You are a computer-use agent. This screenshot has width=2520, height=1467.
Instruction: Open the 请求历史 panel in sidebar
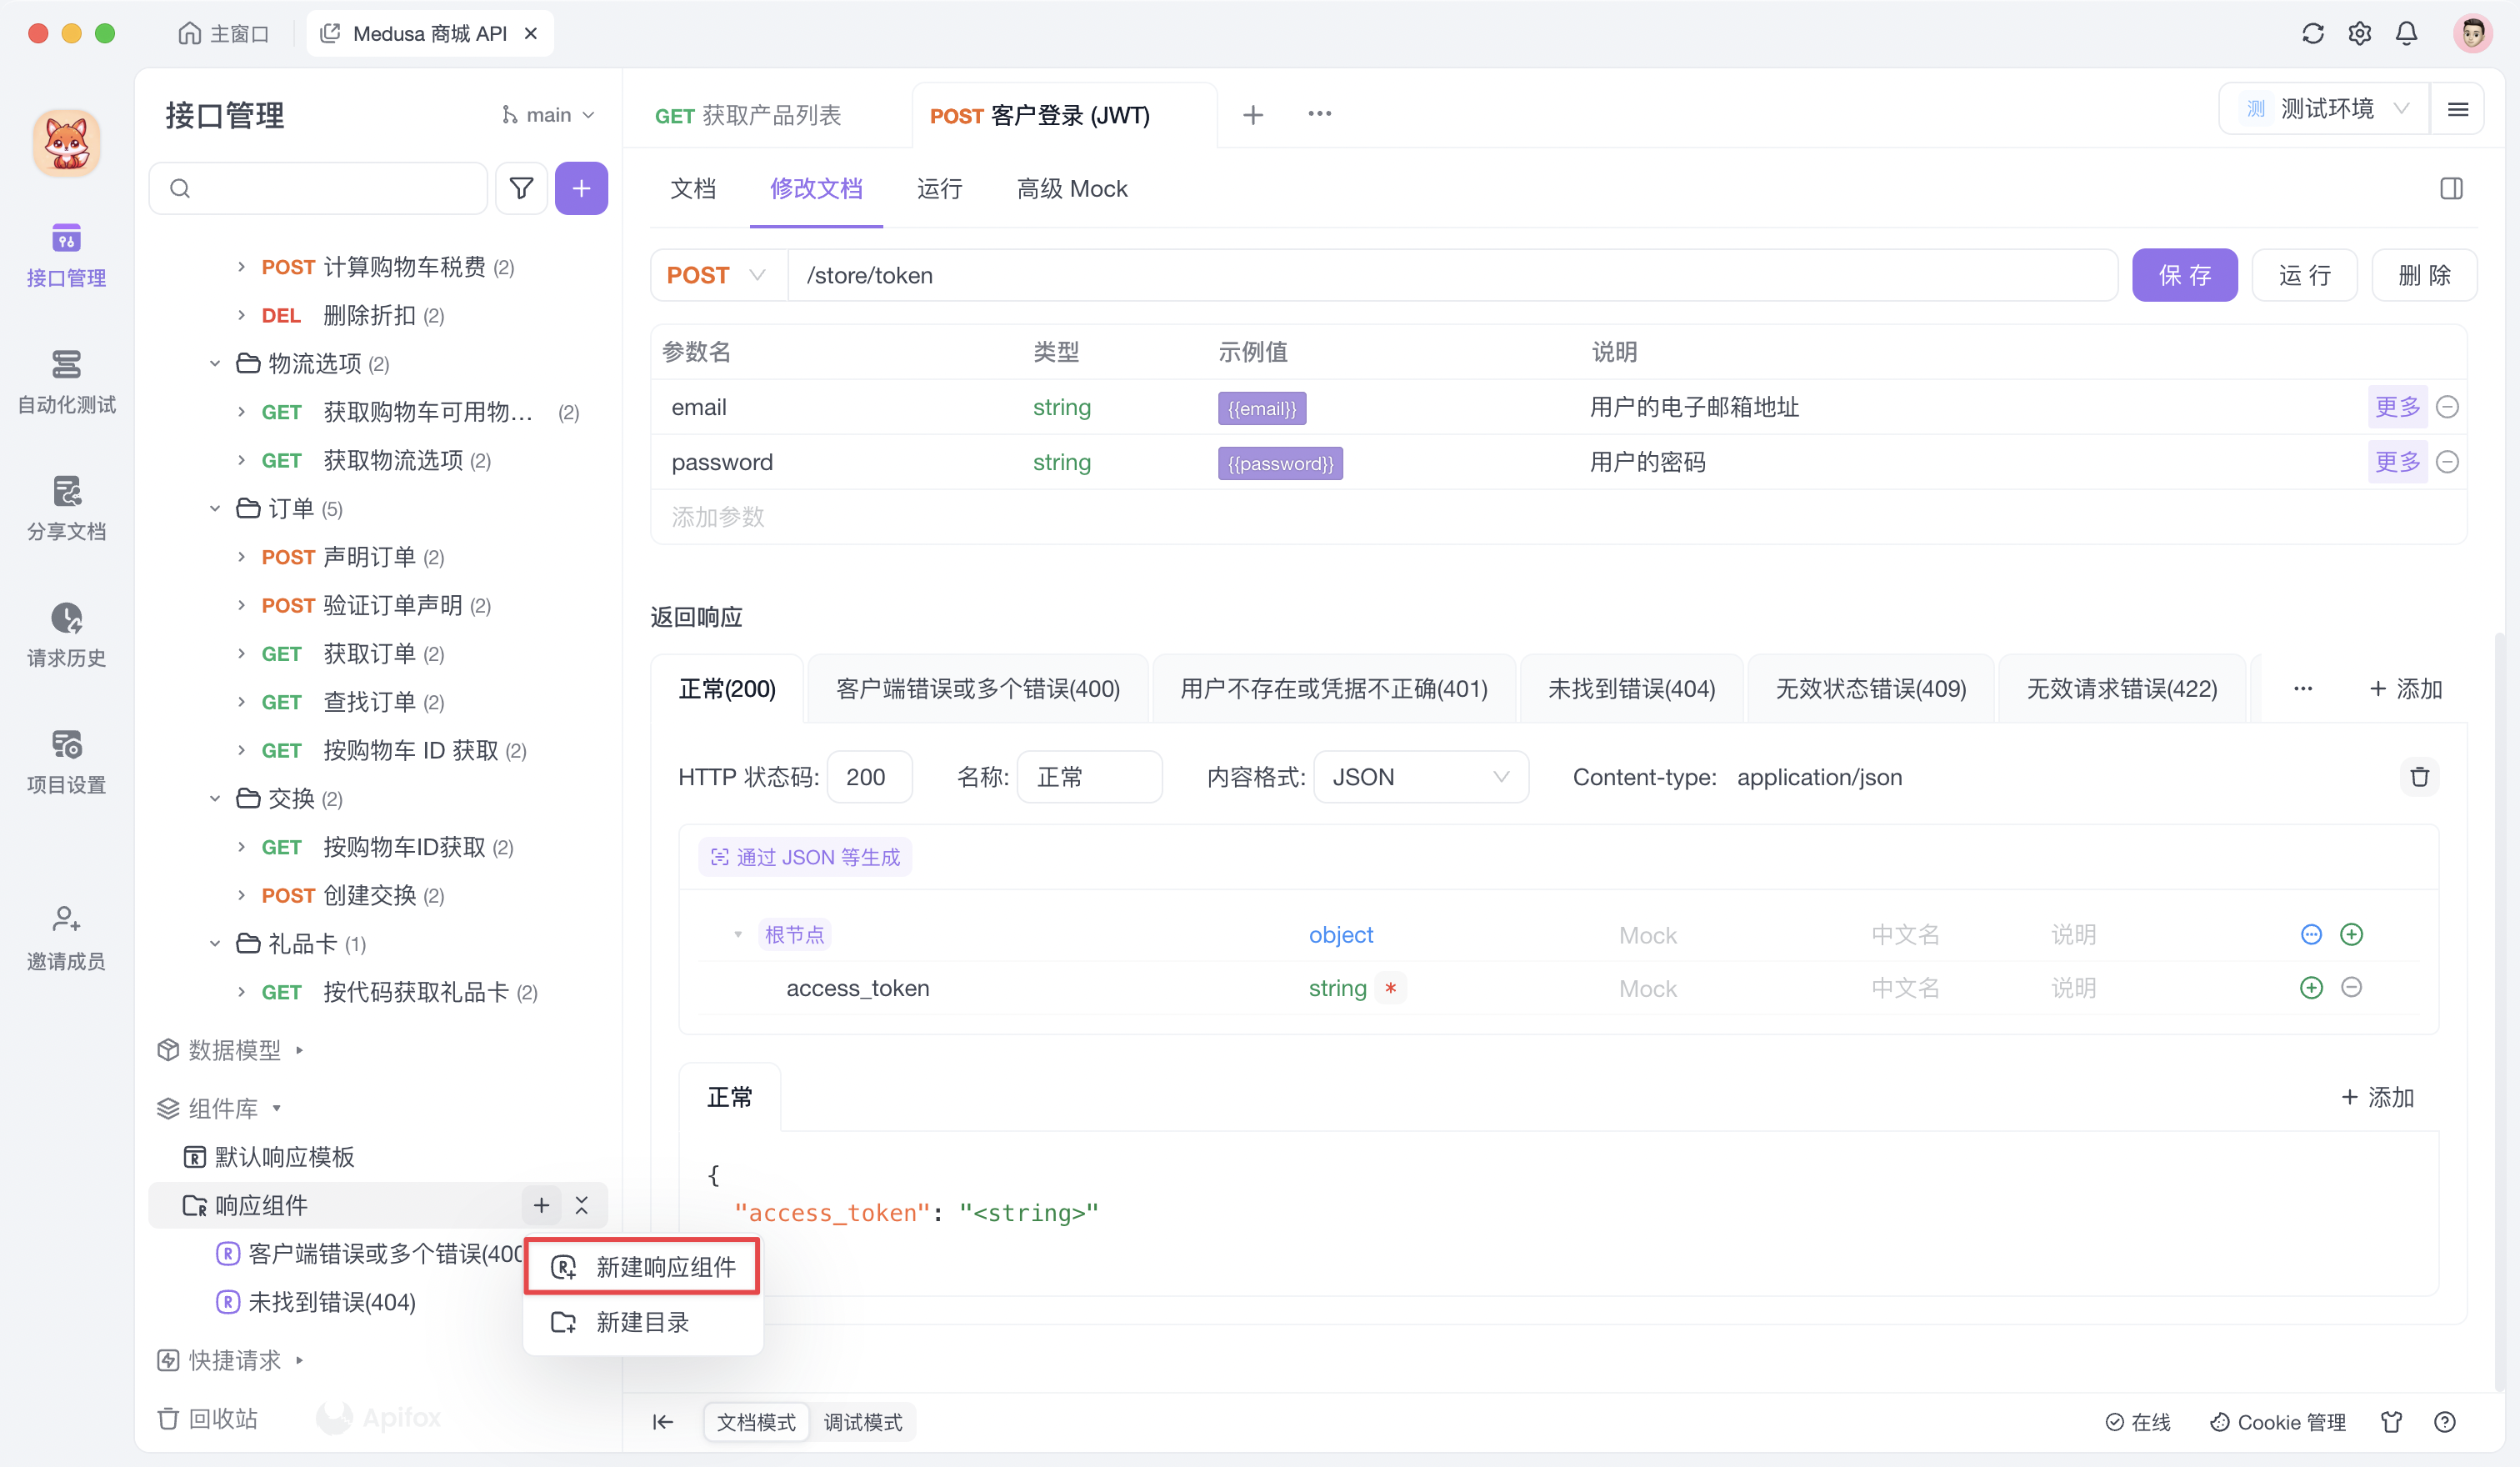click(x=66, y=634)
